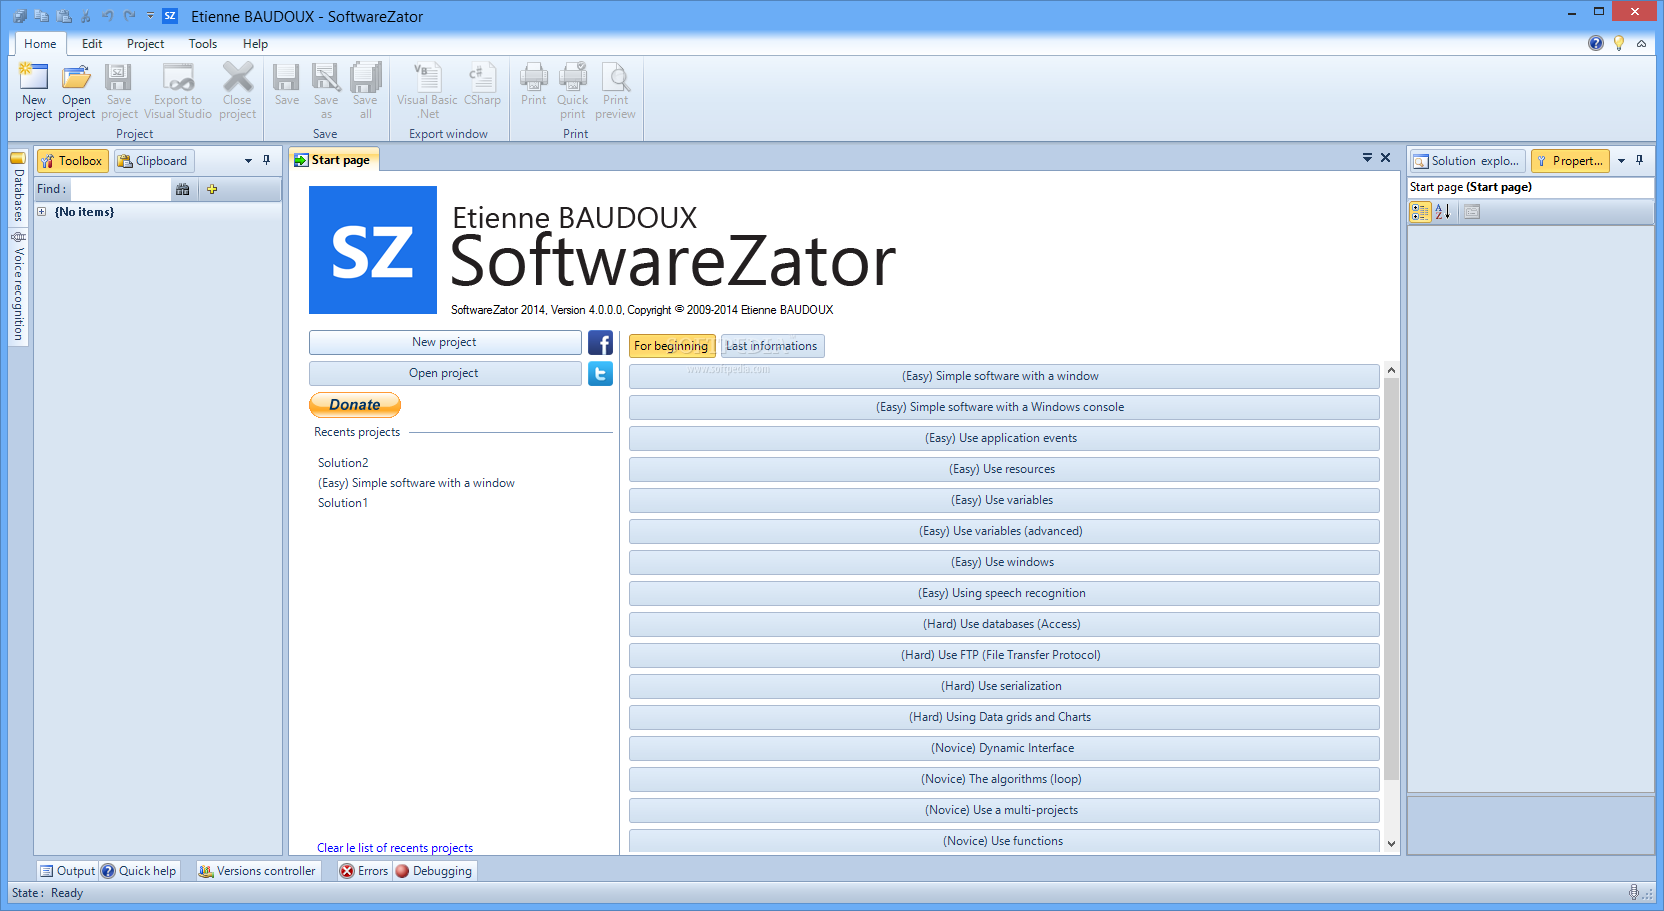Screen dimensions: 1664x911
Task: Open the Twitter page icon
Action: pyautogui.click(x=600, y=374)
